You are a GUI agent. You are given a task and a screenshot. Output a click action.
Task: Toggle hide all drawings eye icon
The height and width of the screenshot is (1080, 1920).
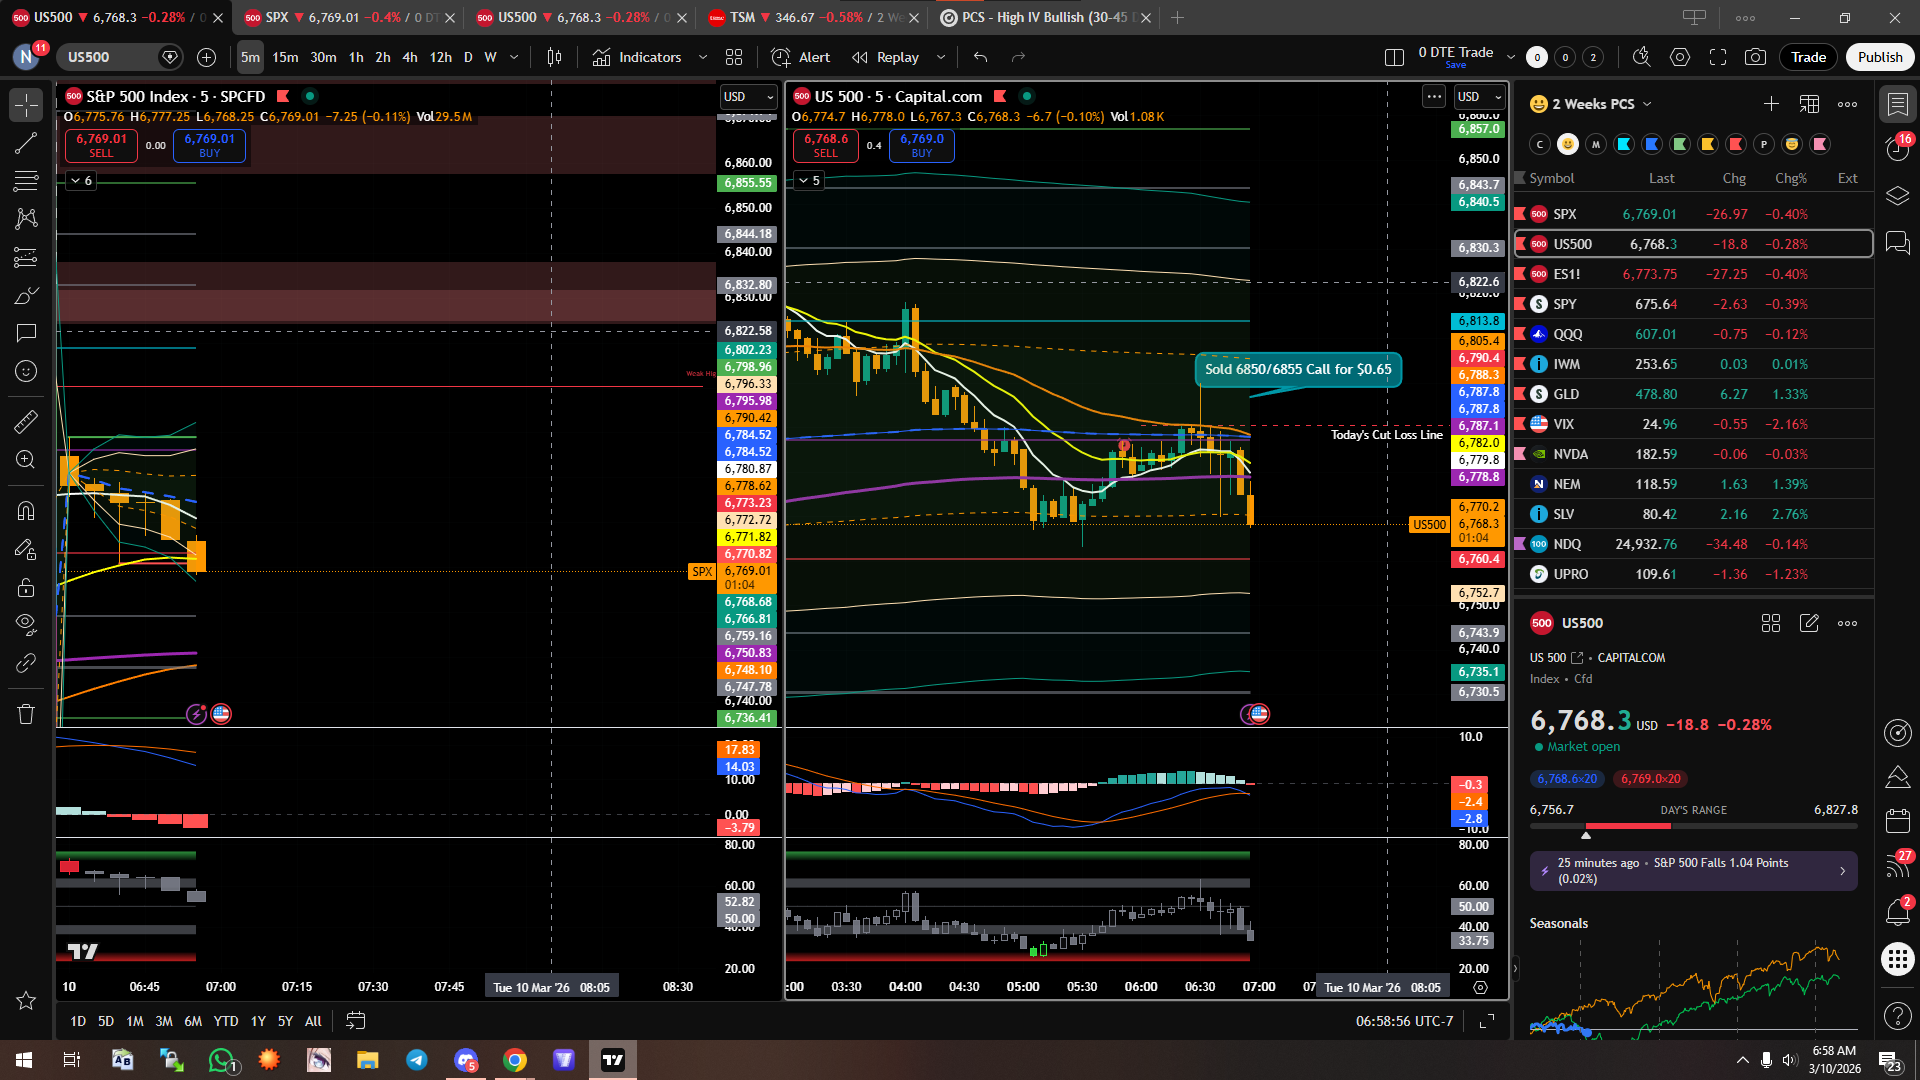point(26,624)
